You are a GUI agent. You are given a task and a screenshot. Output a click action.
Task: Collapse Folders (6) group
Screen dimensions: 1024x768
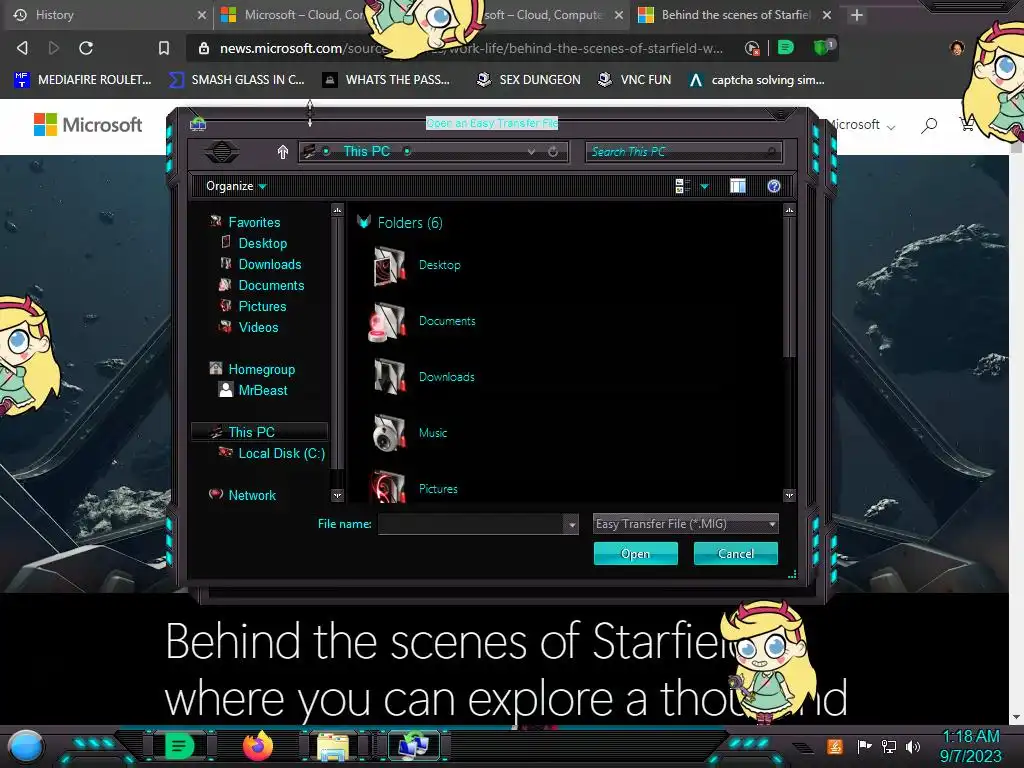pos(364,222)
